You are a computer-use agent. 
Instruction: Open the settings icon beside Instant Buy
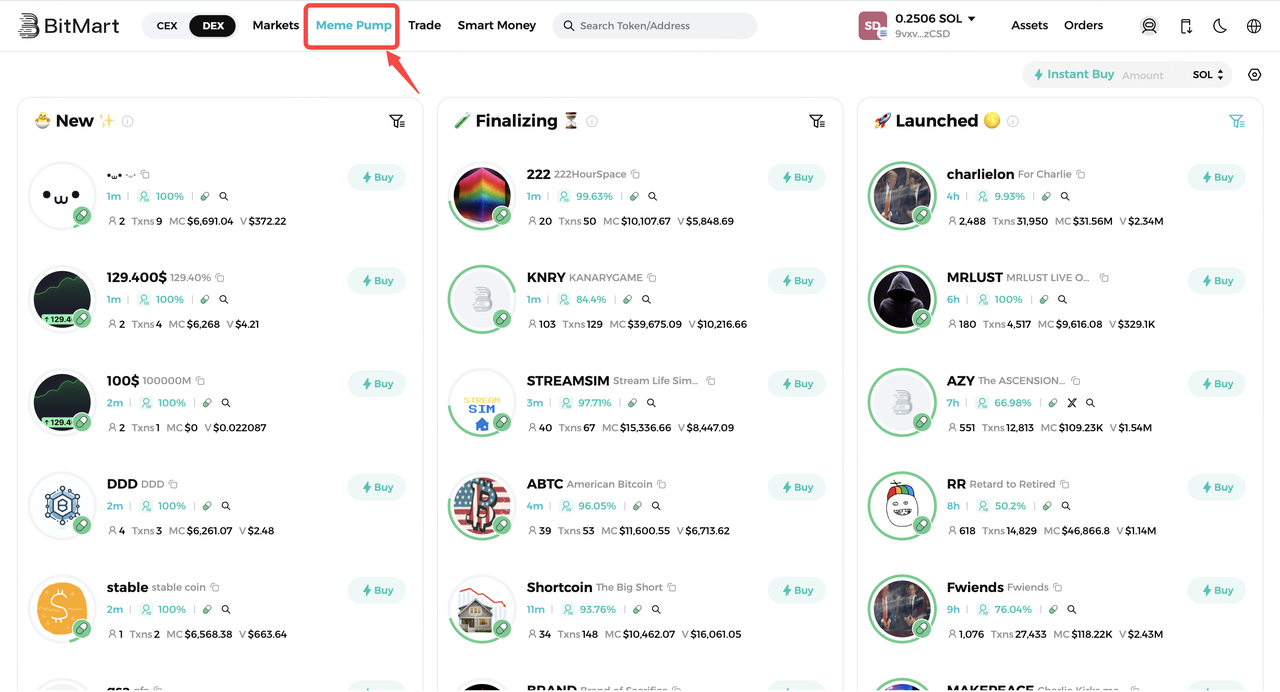tap(1255, 75)
